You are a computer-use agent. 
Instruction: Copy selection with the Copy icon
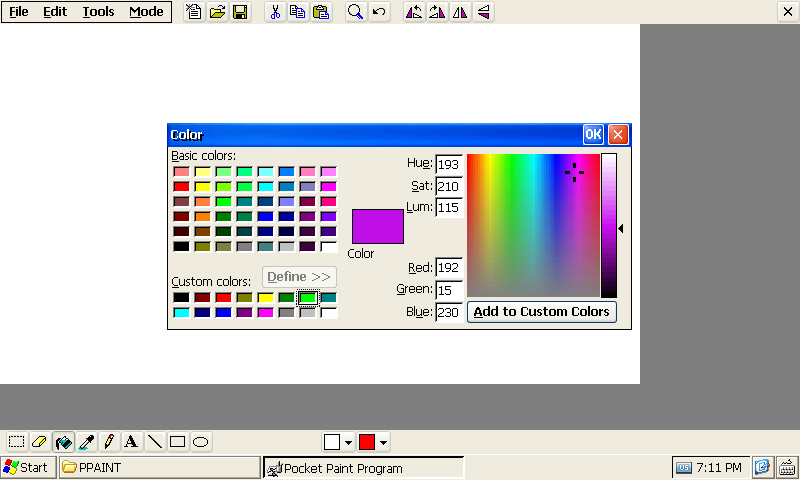pos(298,12)
